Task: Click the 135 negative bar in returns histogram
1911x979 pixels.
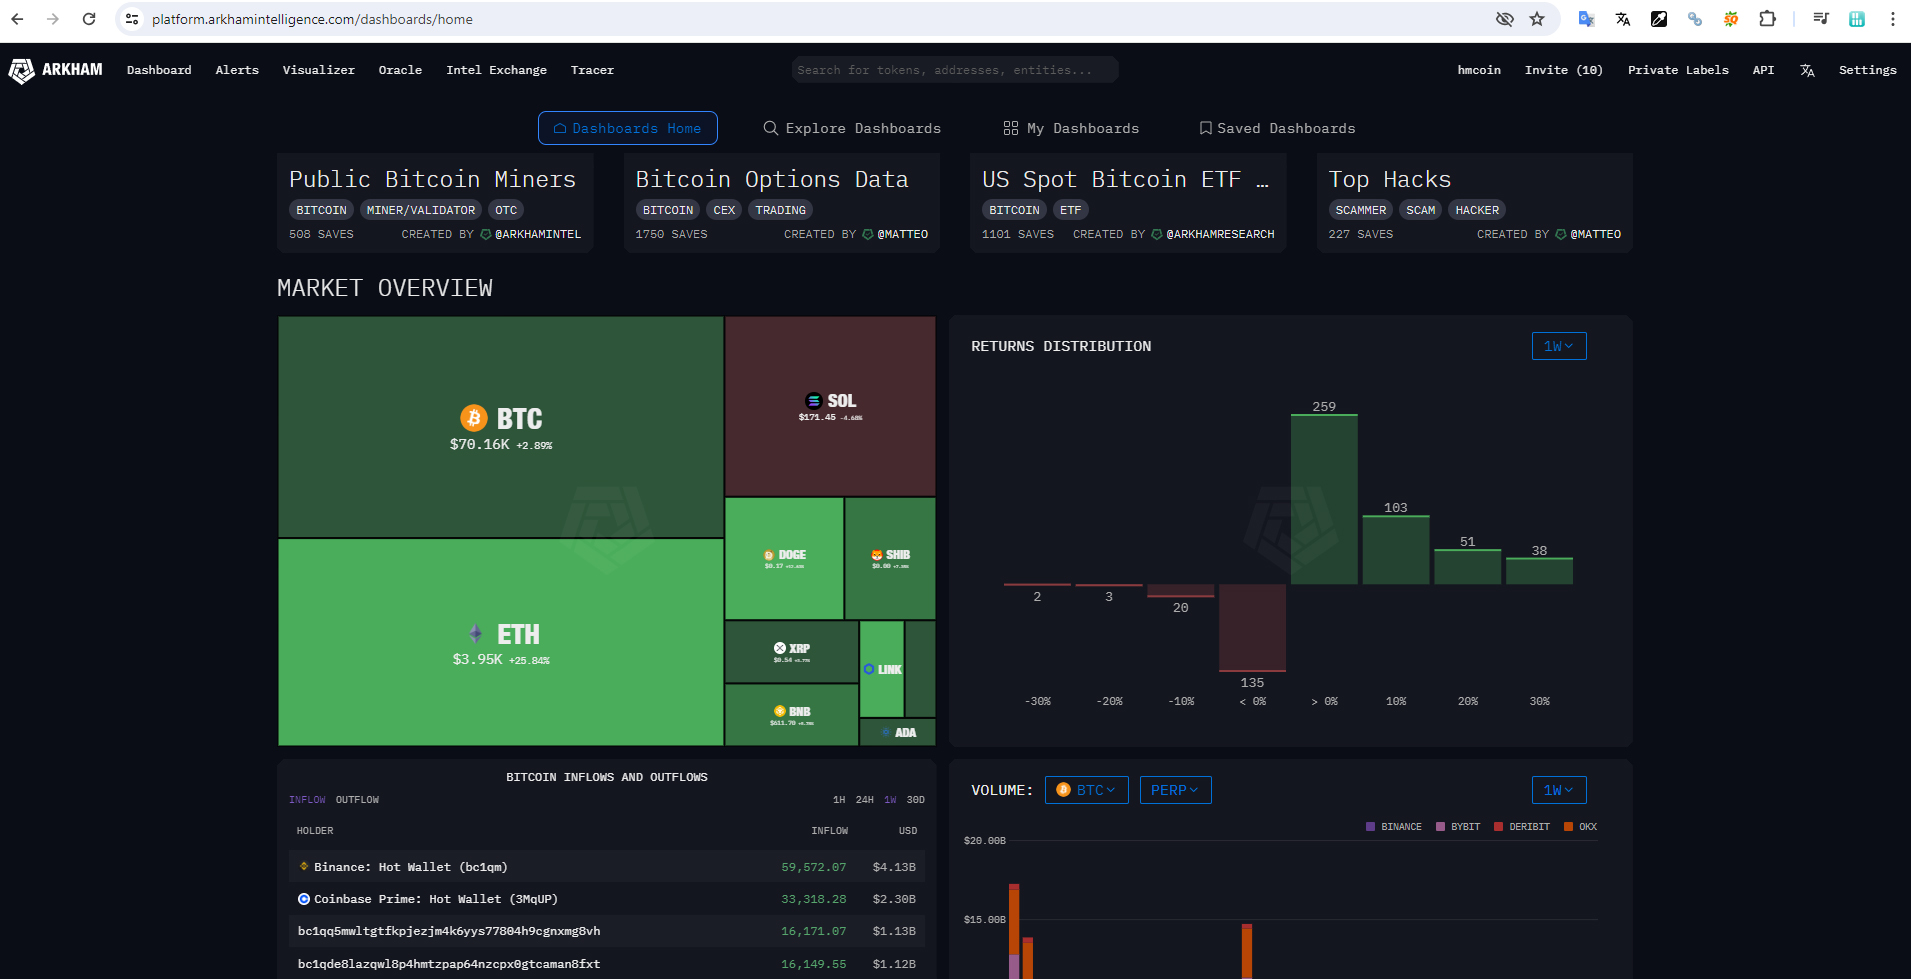Action: [1252, 628]
